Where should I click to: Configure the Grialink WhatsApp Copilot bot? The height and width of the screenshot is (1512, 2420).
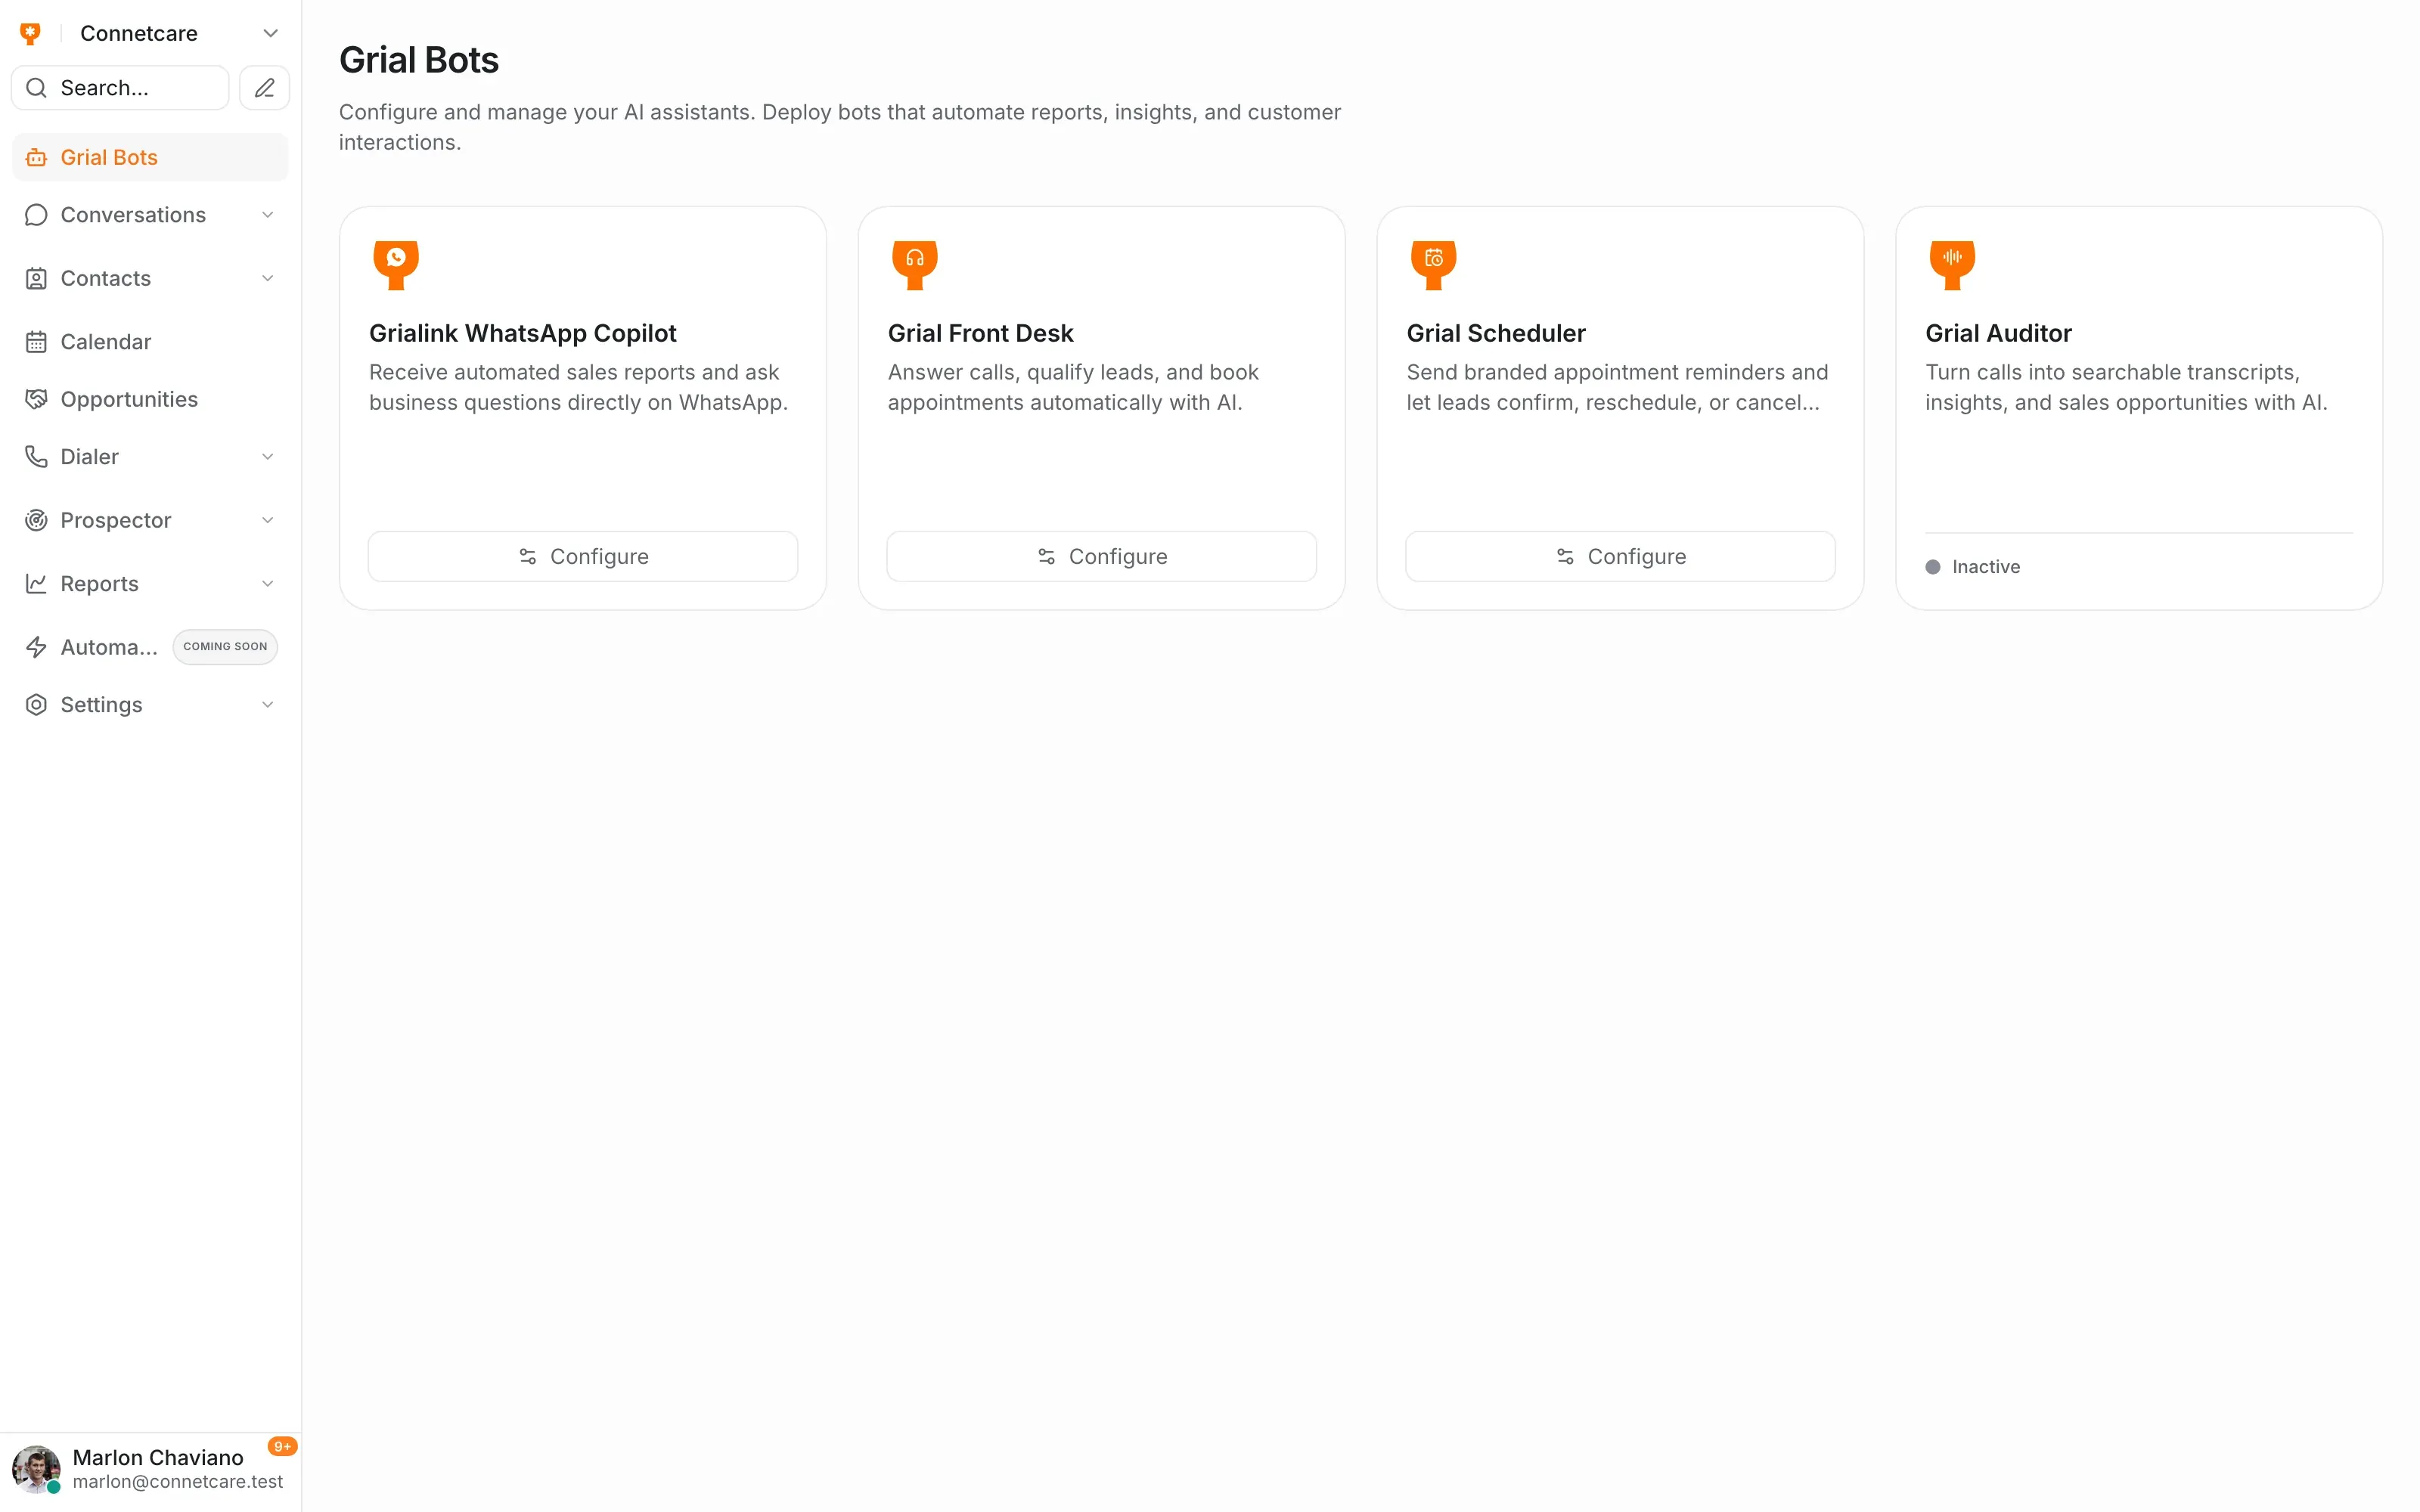point(583,557)
